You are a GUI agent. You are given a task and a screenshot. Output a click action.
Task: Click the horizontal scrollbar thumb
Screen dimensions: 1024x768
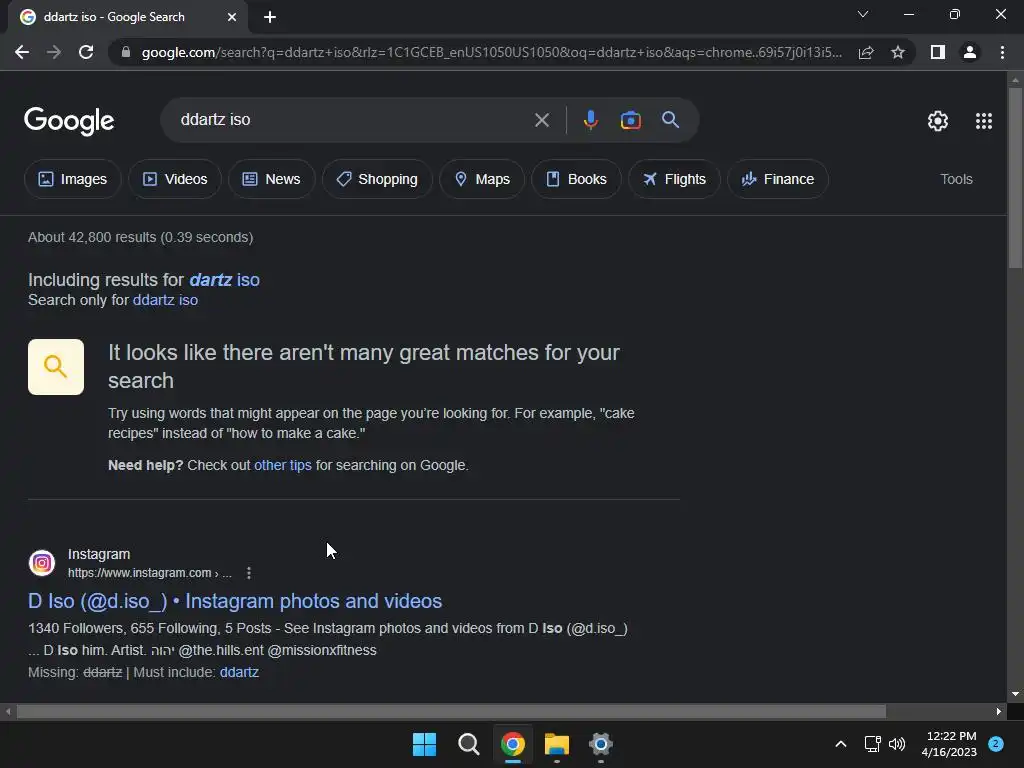pyautogui.click(x=451, y=711)
